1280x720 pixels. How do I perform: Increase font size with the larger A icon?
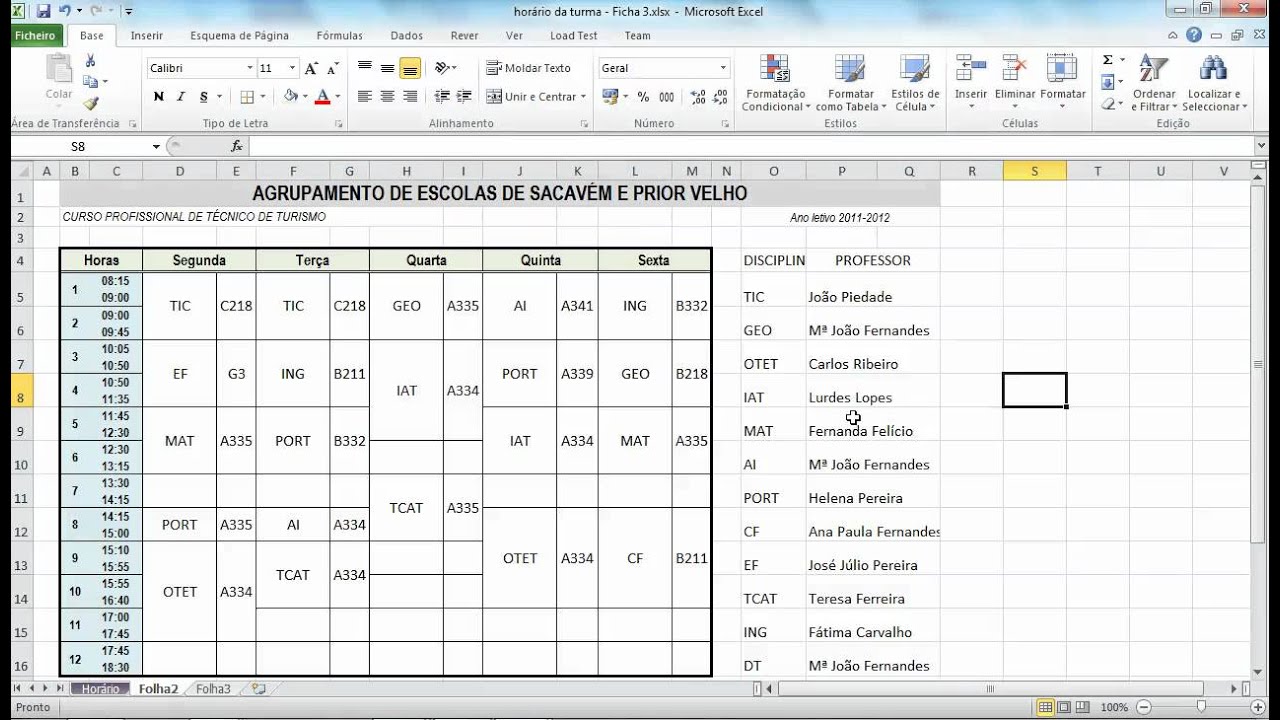coord(310,68)
